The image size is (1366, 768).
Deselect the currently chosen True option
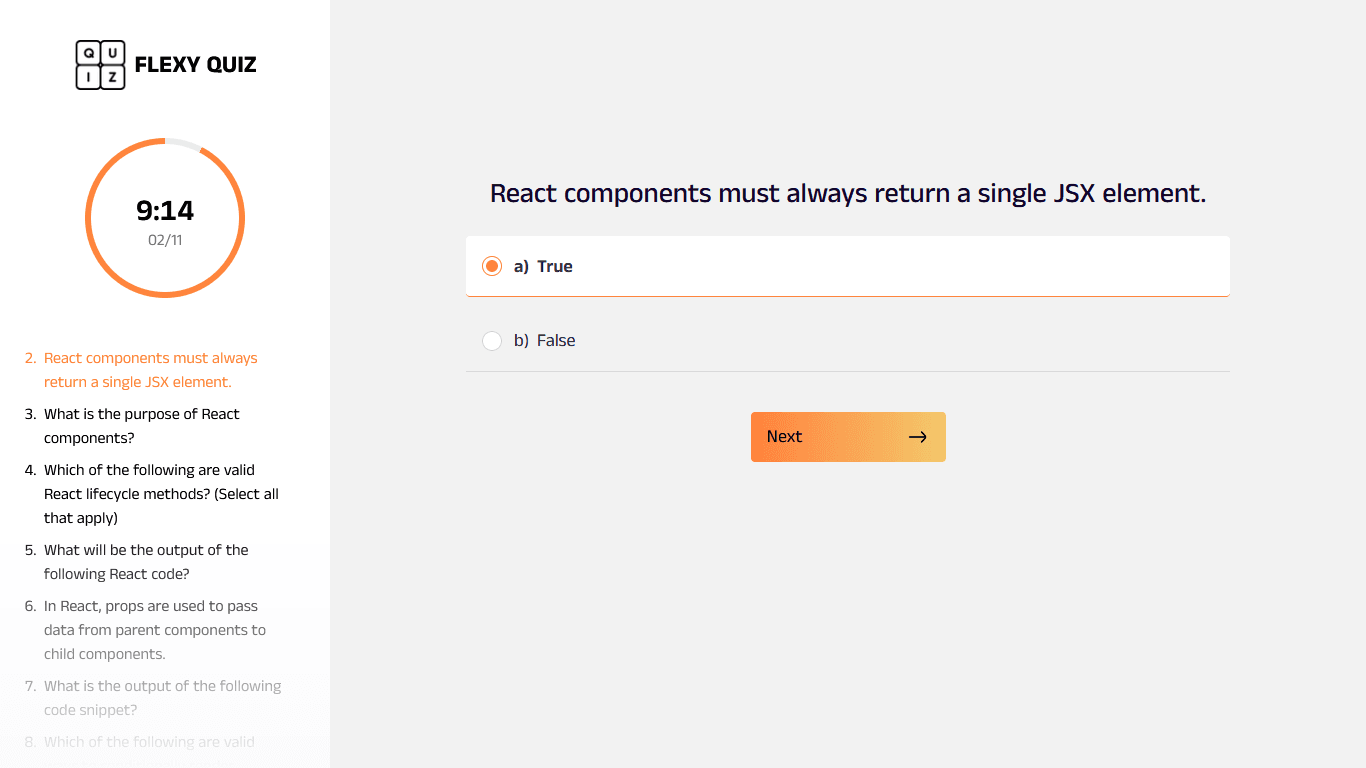[492, 266]
